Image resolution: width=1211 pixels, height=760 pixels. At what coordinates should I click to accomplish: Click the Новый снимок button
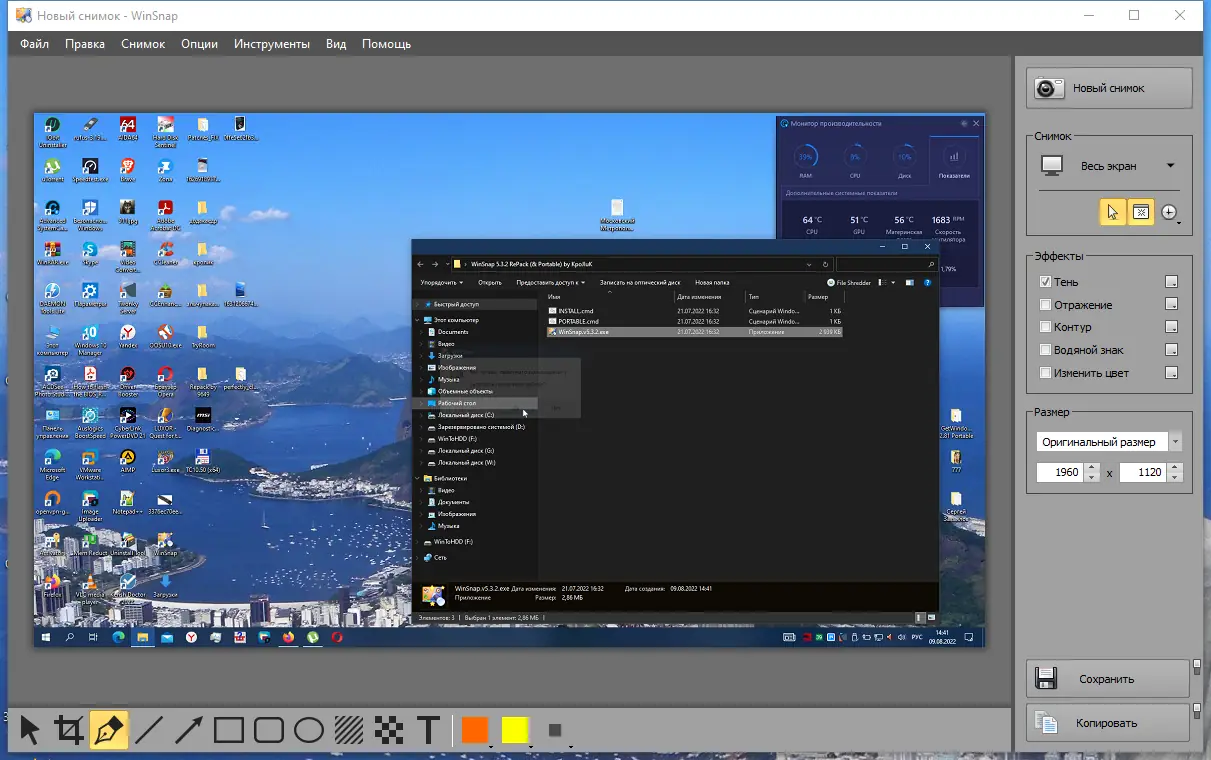tap(1109, 88)
